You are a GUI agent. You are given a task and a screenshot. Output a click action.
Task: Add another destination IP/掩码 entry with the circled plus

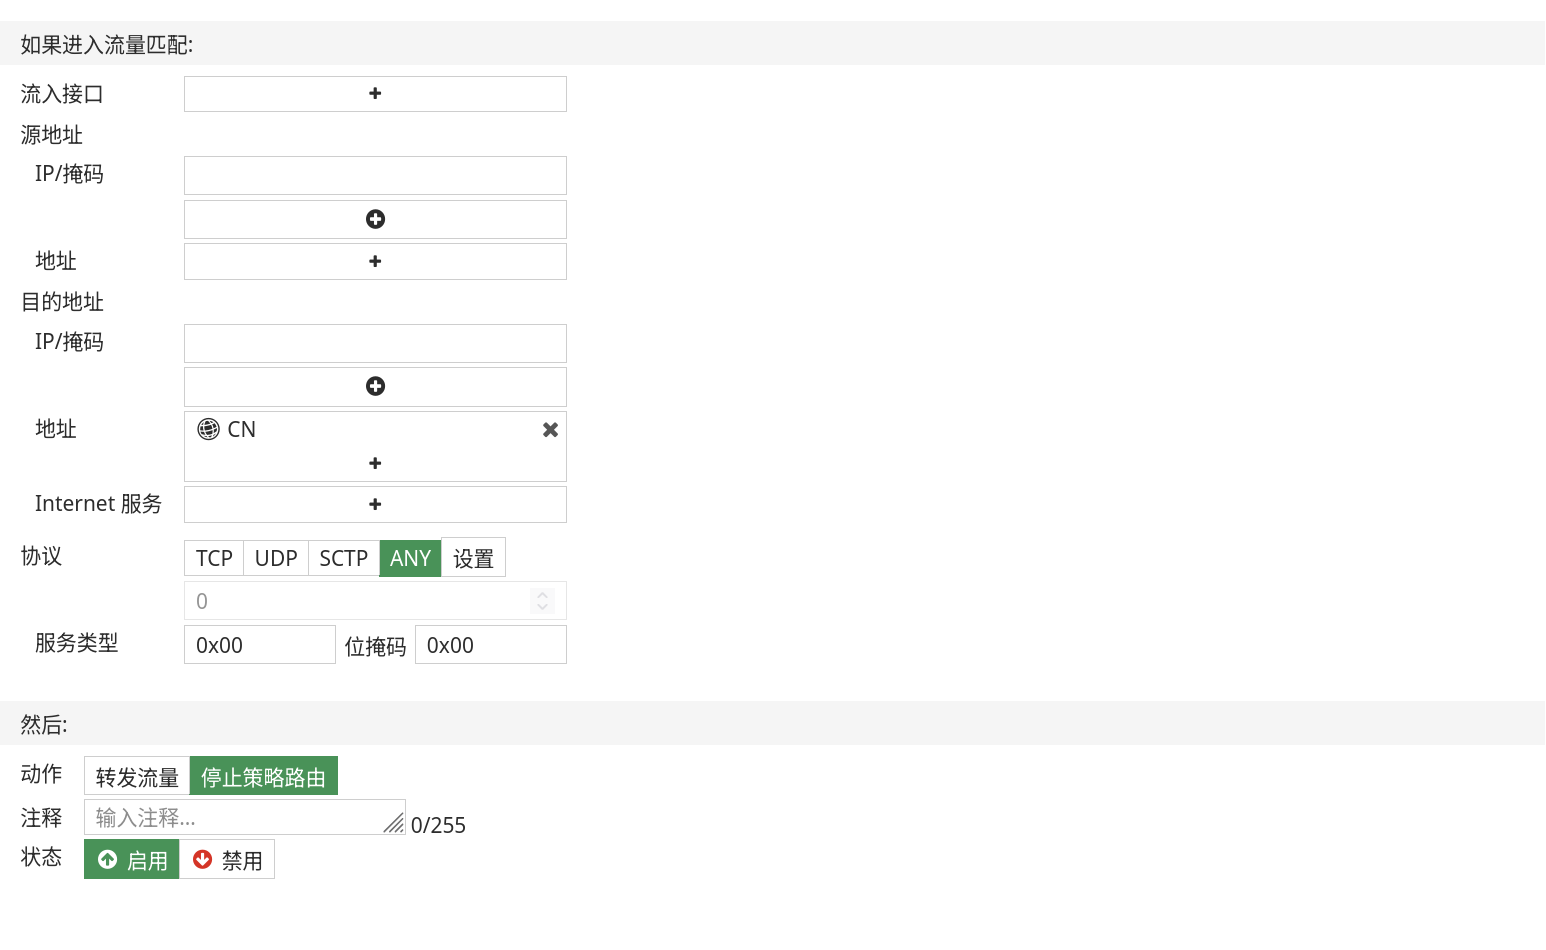pos(375,386)
